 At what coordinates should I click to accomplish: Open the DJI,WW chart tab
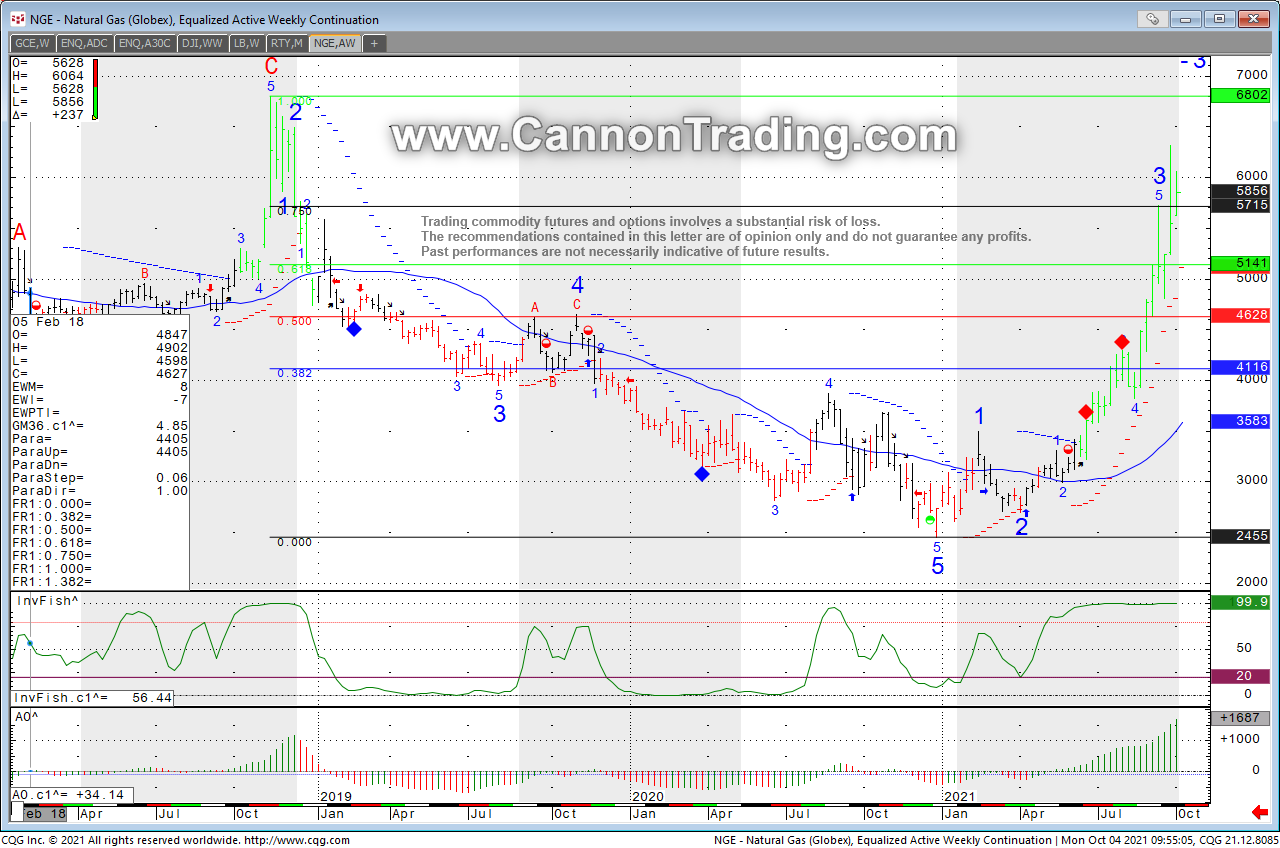pyautogui.click(x=203, y=43)
